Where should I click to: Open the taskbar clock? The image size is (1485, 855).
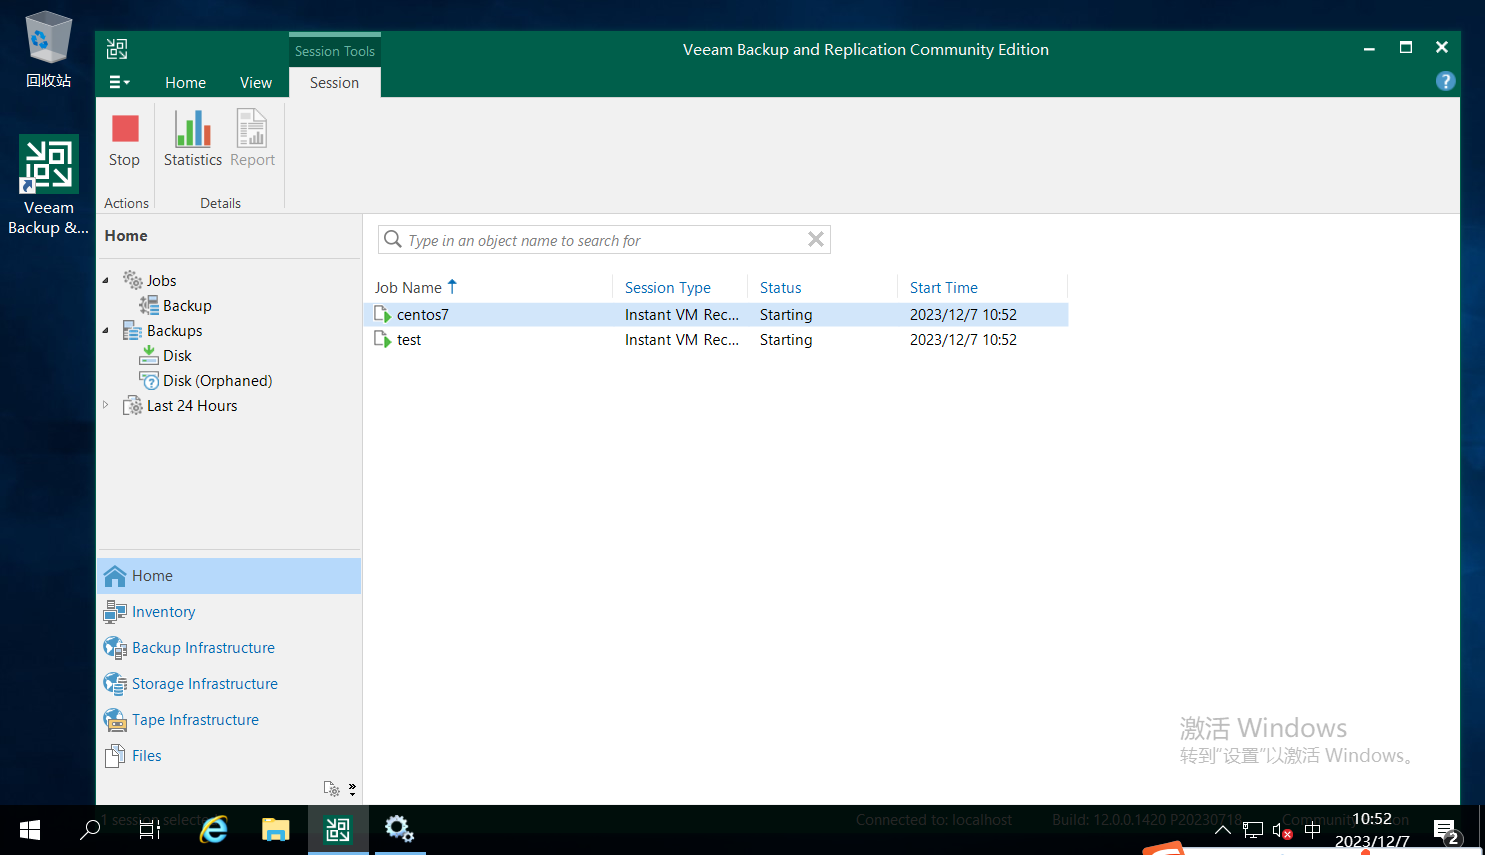point(1372,830)
